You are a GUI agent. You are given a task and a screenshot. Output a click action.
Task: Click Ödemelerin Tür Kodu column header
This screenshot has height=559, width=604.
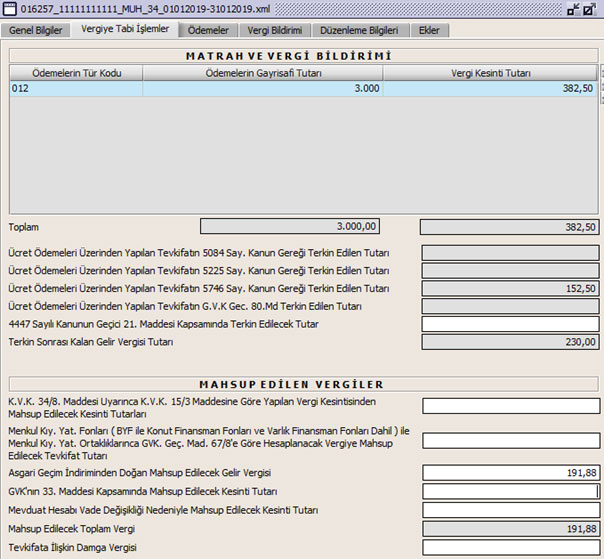(x=76, y=73)
